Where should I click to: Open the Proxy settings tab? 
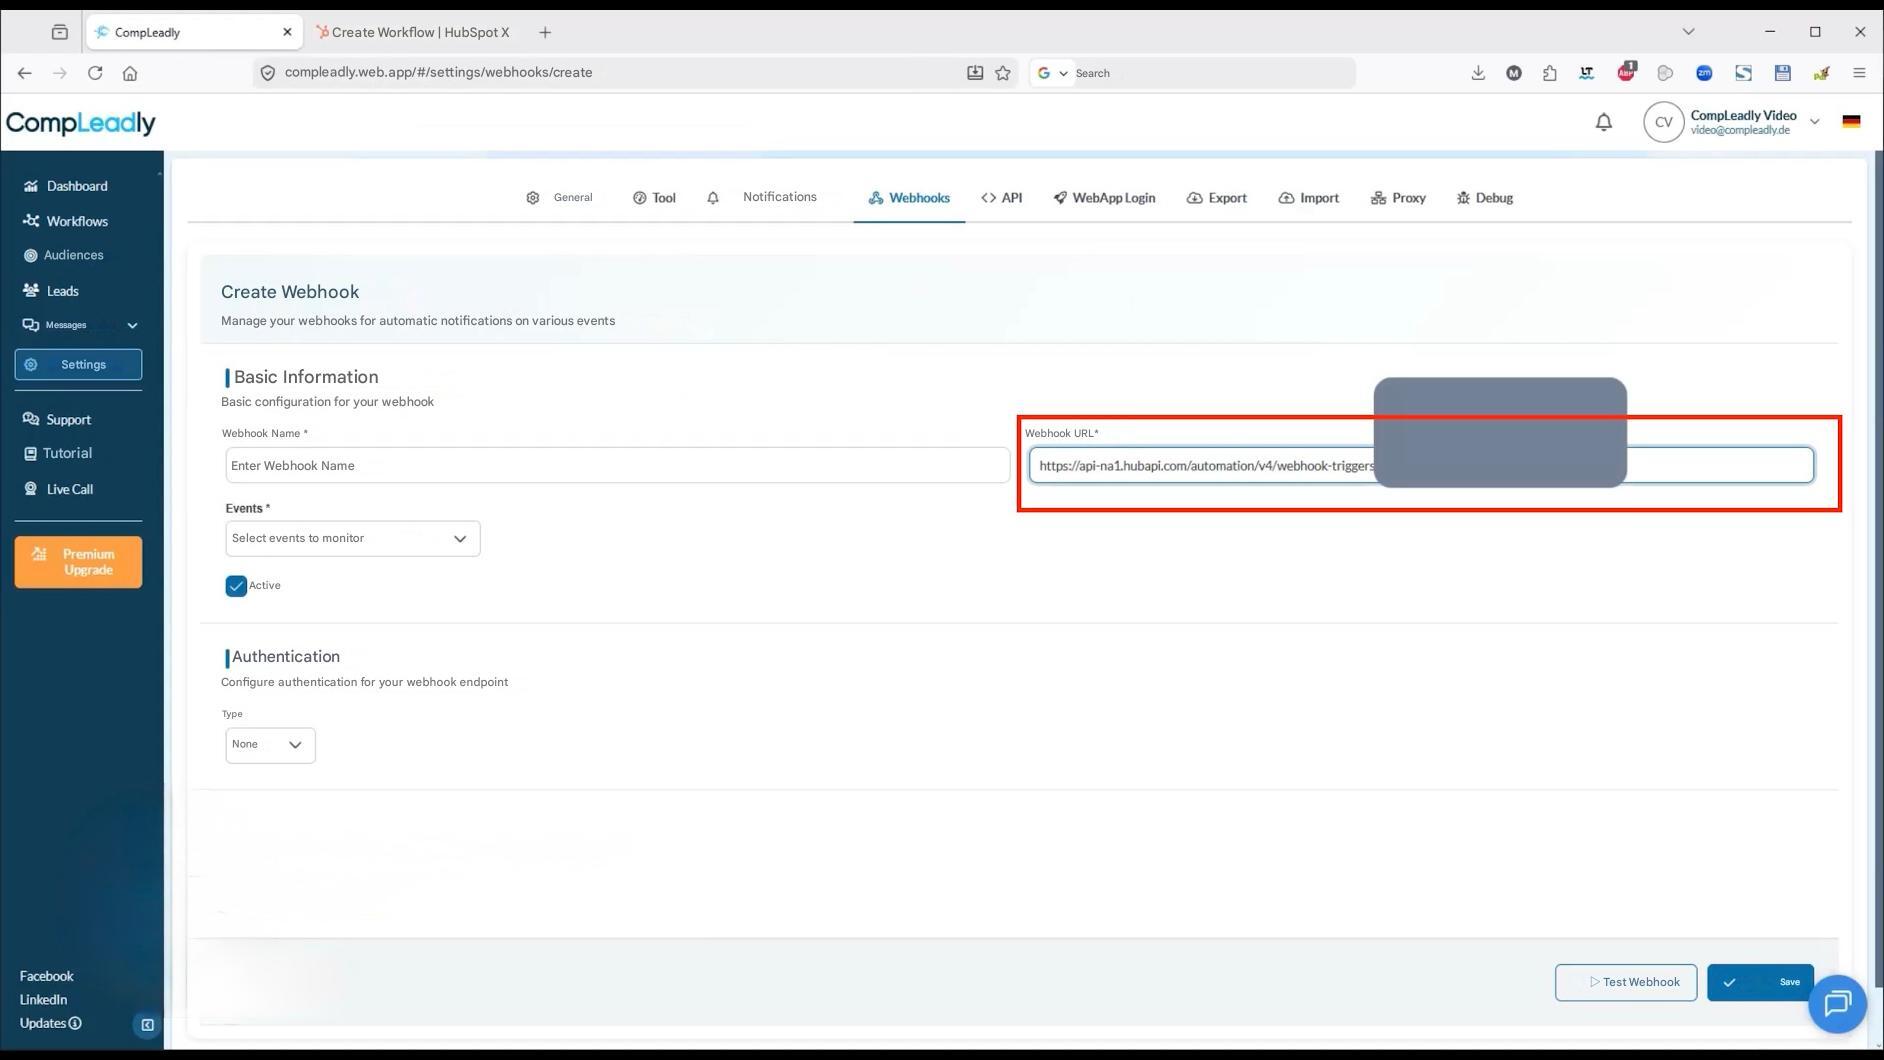point(1397,197)
